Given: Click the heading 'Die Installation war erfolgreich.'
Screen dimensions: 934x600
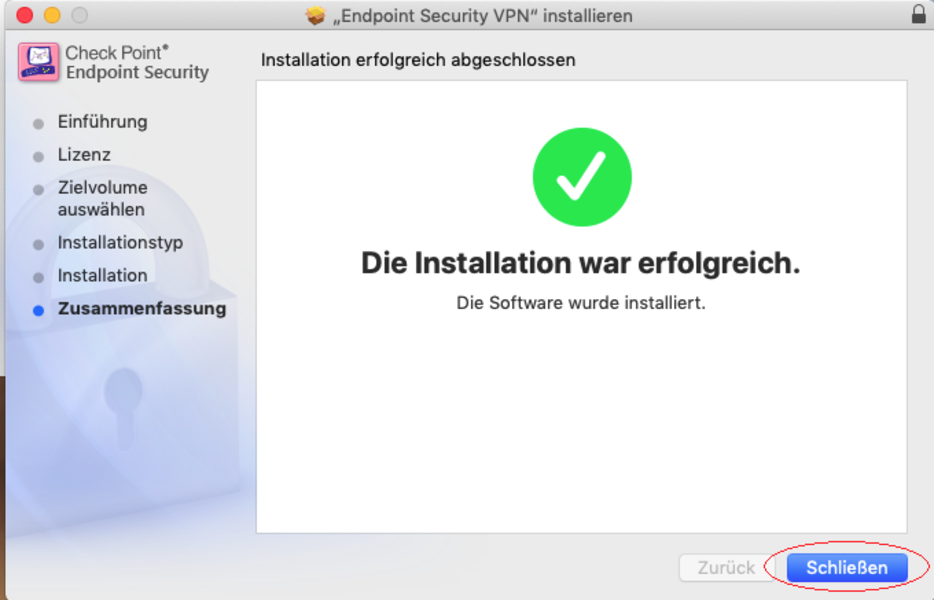Looking at the screenshot, I should [581, 263].
